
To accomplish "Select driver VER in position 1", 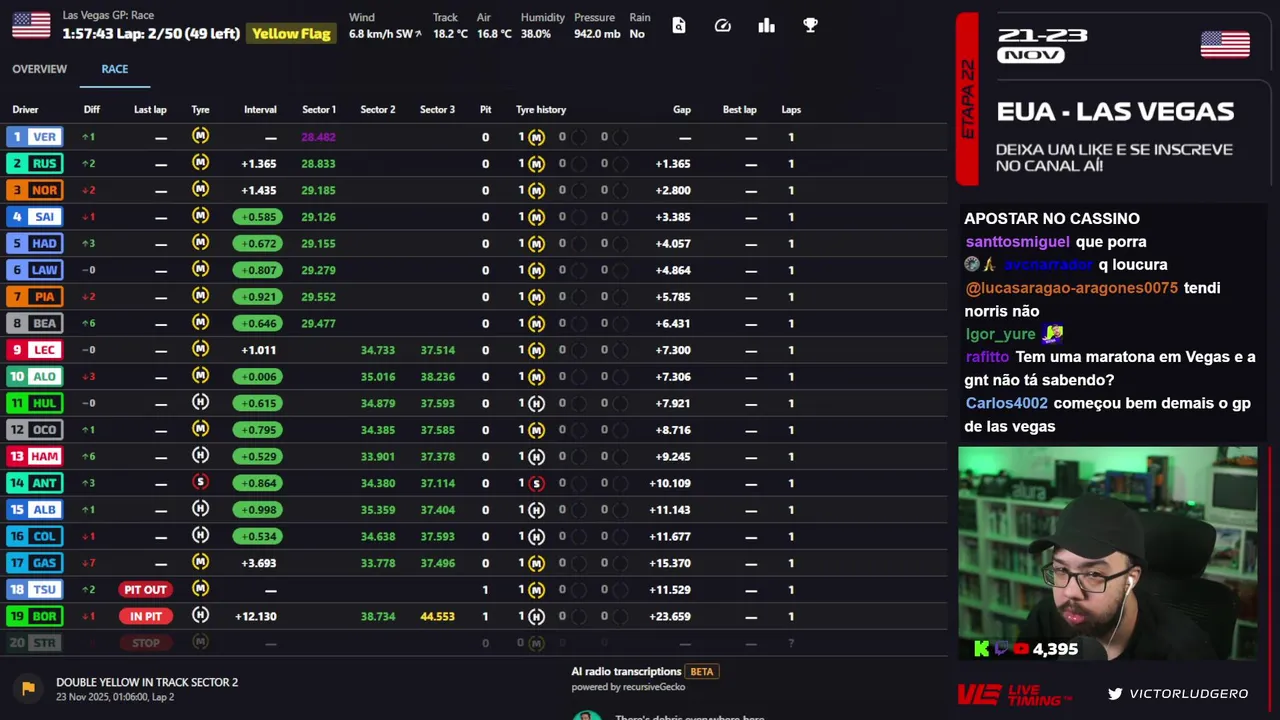I will click(x=34, y=137).
